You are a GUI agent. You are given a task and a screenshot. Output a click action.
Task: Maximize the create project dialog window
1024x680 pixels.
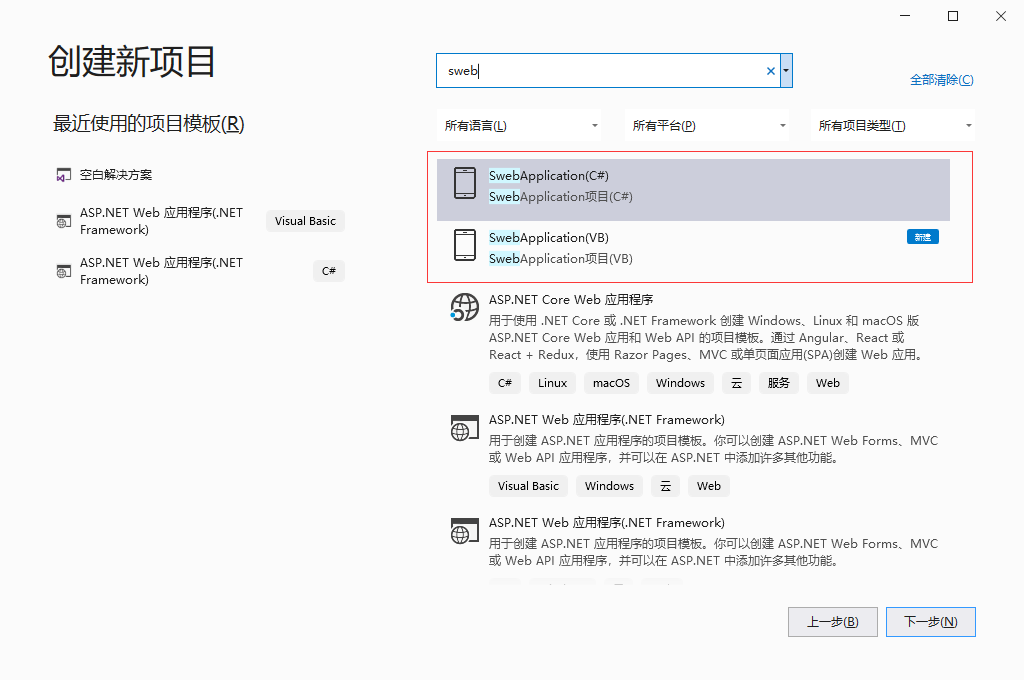pyautogui.click(x=953, y=16)
